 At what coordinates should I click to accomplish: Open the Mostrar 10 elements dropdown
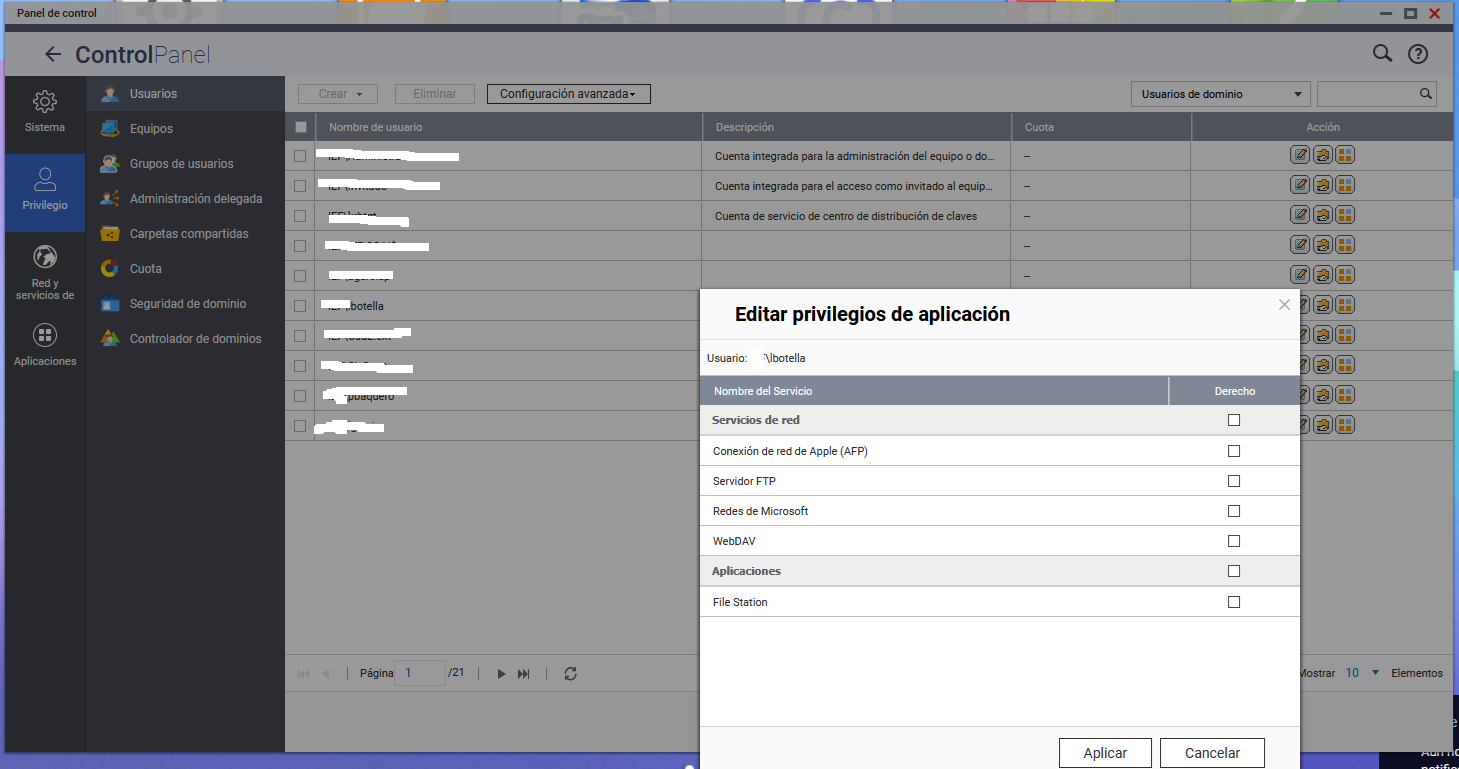pyautogui.click(x=1362, y=673)
